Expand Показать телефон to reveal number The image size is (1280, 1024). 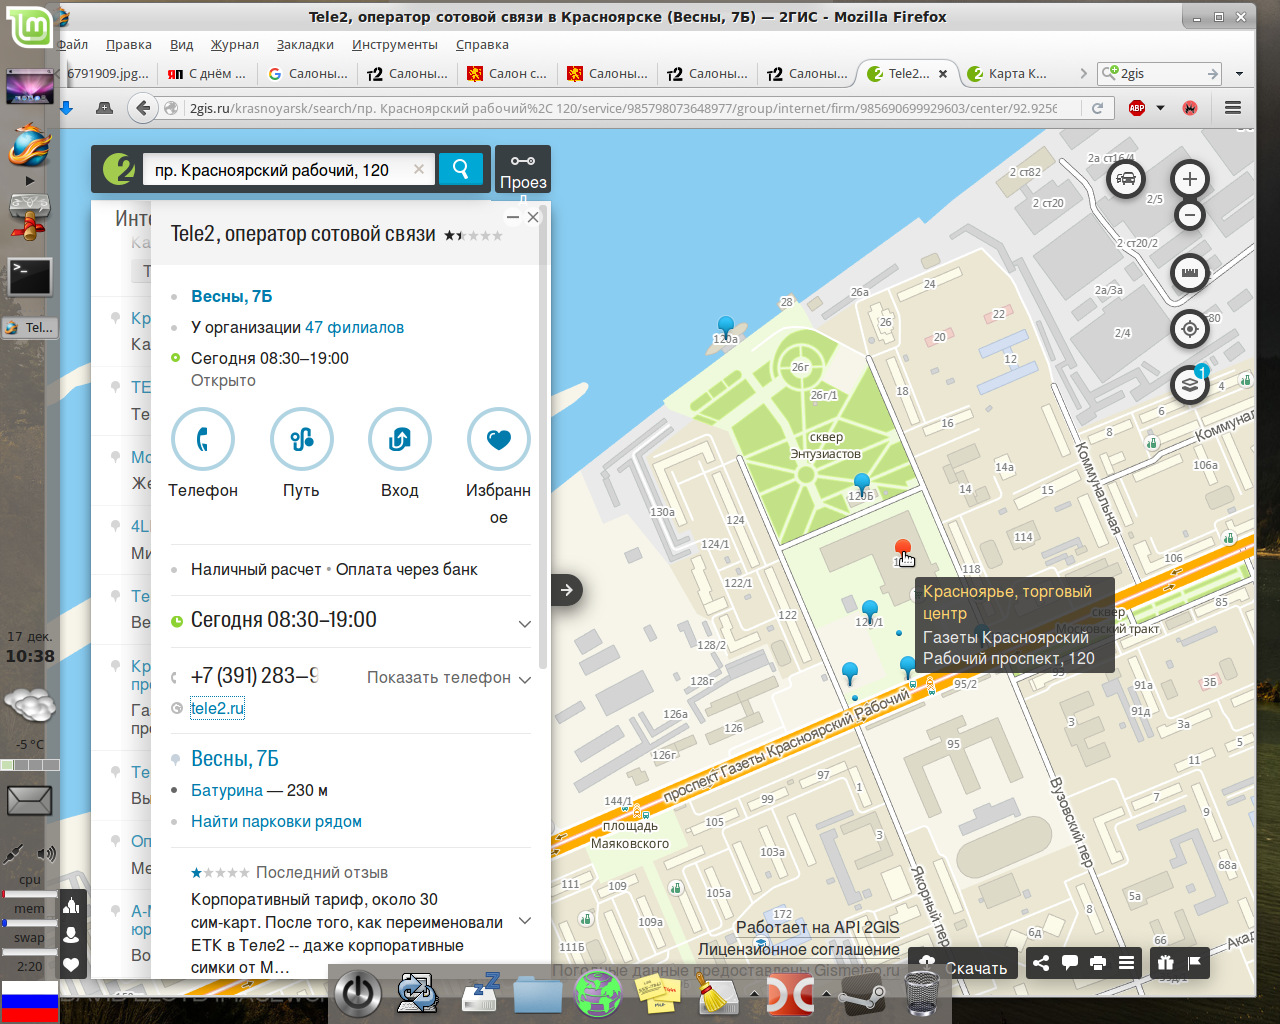coord(449,678)
